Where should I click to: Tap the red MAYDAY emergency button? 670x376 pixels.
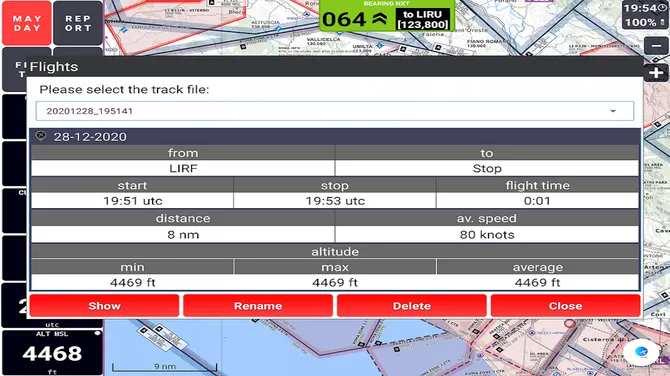(x=27, y=23)
